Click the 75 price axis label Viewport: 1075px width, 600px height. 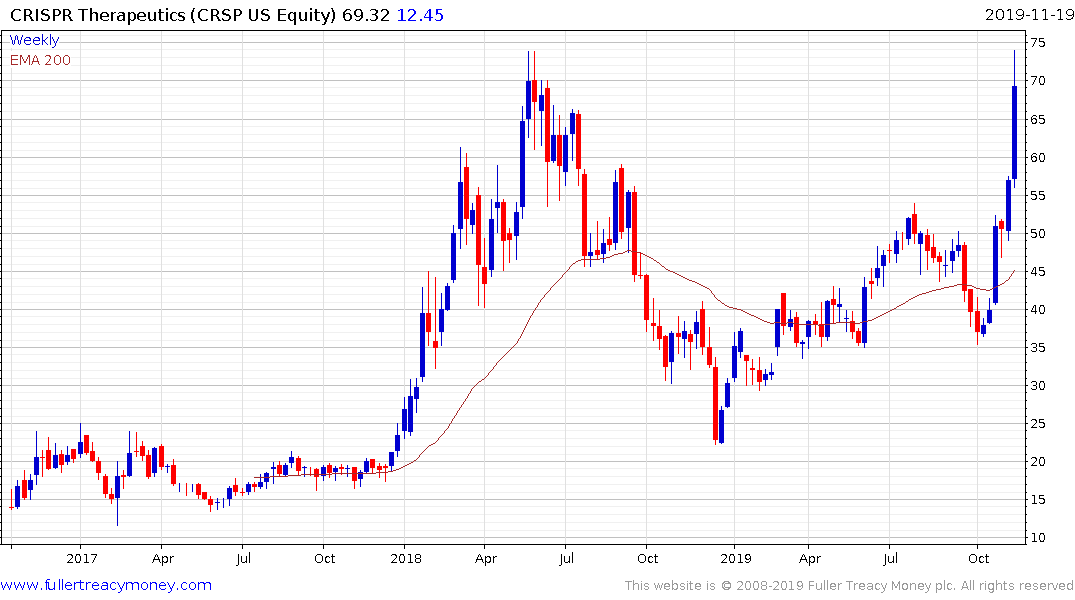click(1038, 43)
